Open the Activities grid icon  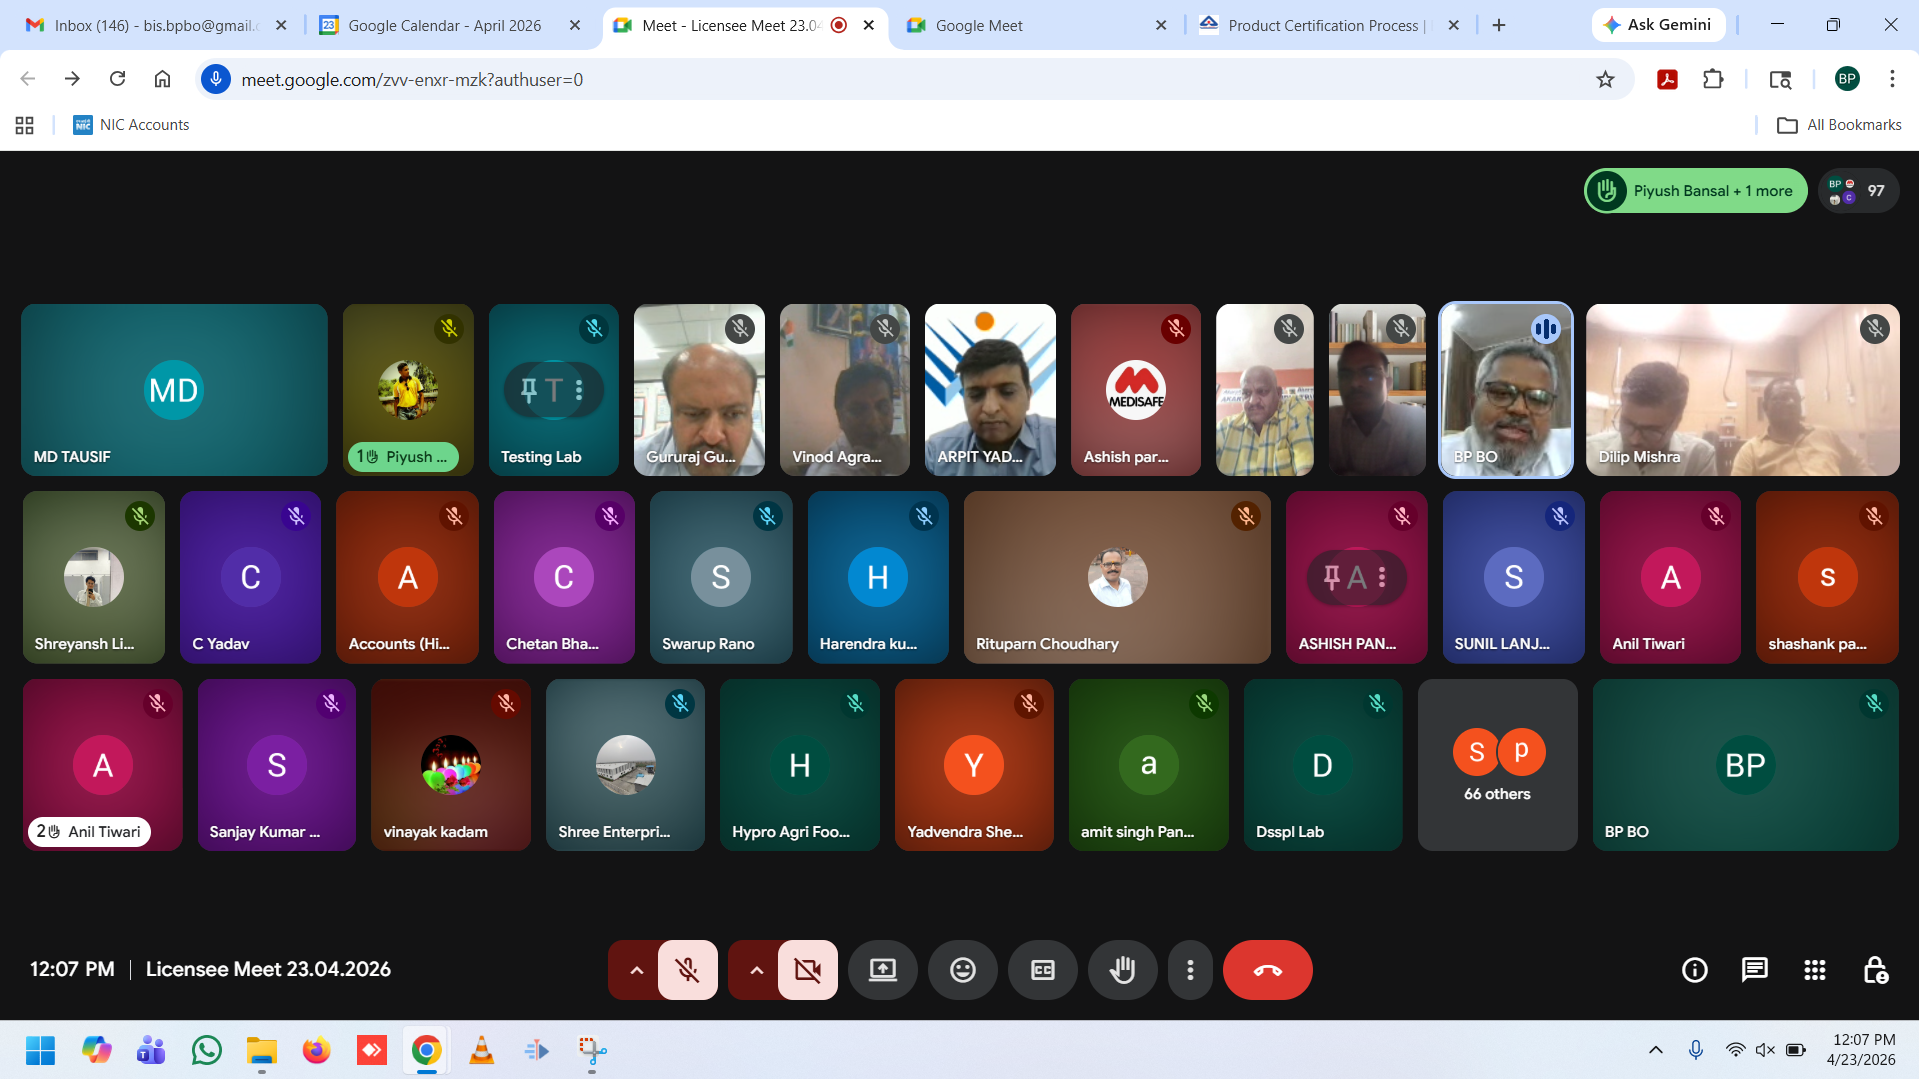(1814, 970)
